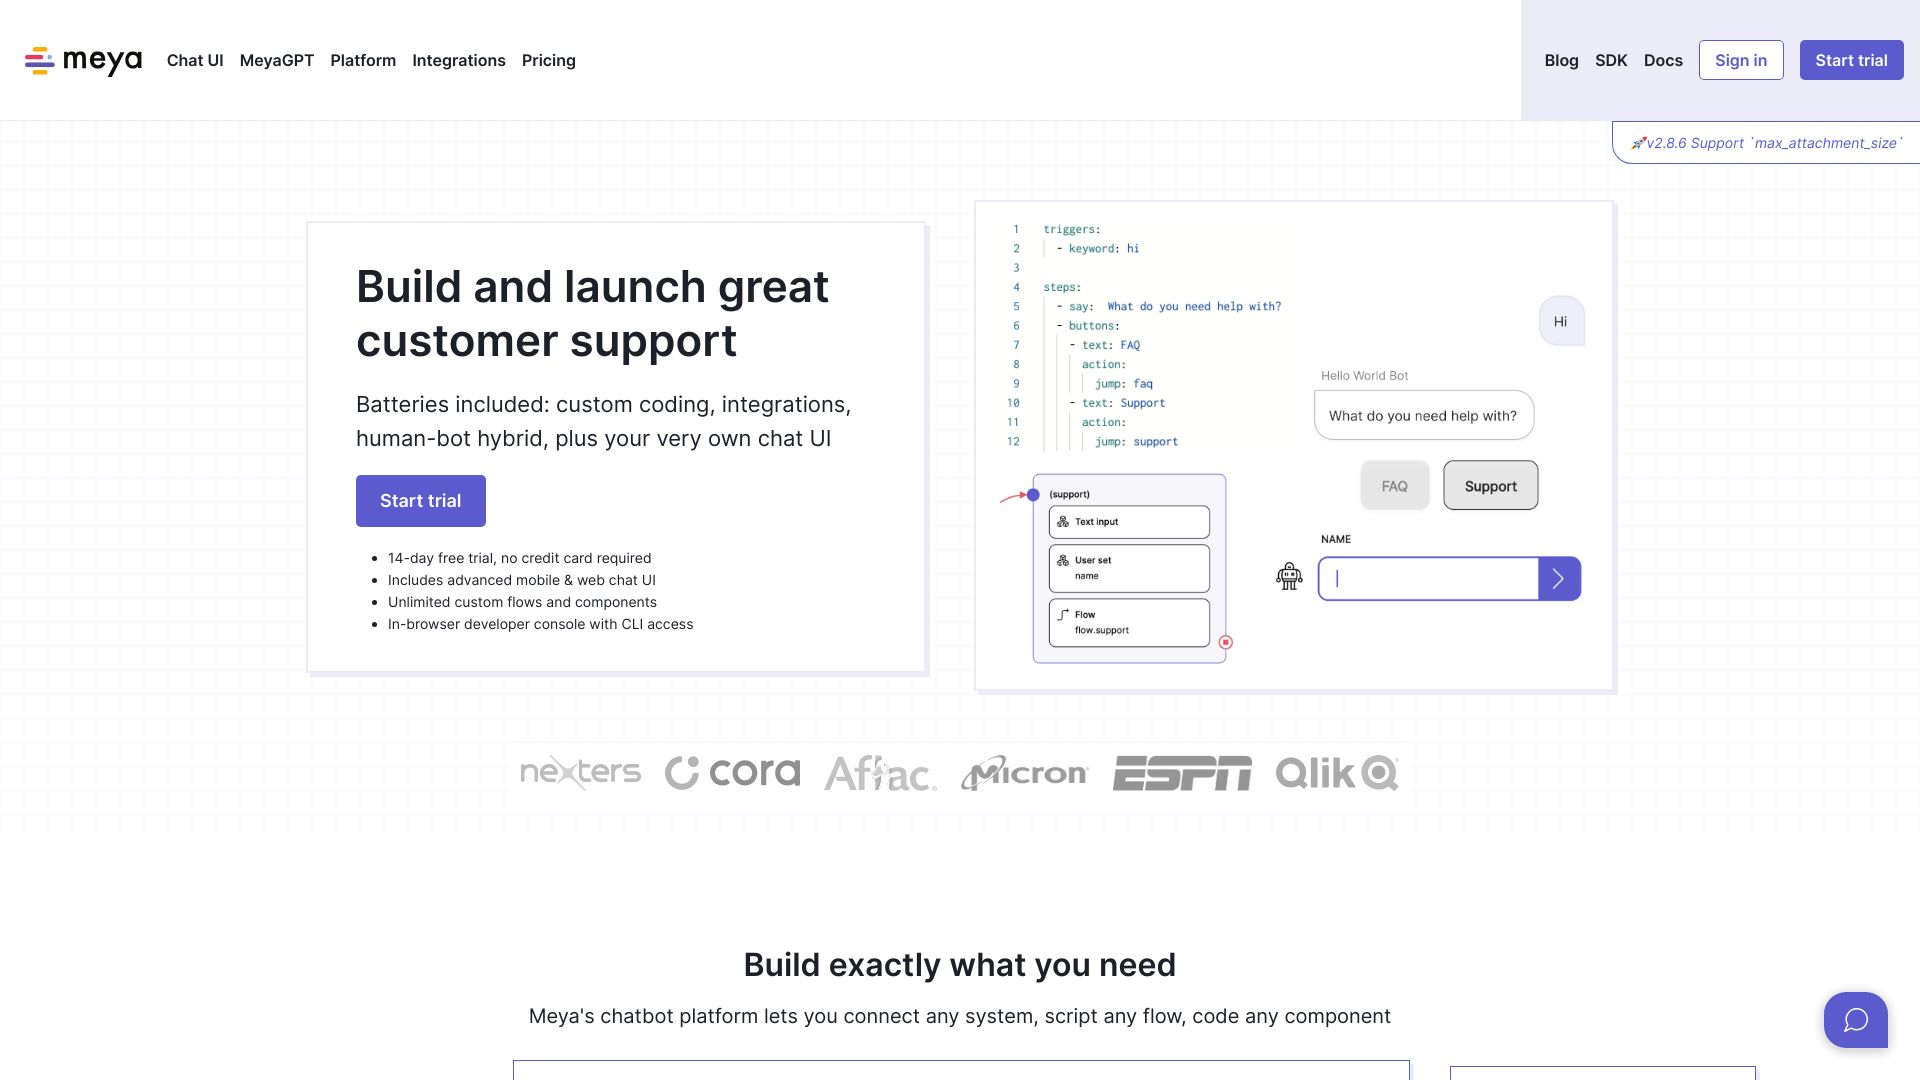This screenshot has height=1080, width=1920.
Task: Click the chat bubble icon bottom right
Action: coord(1855,1019)
